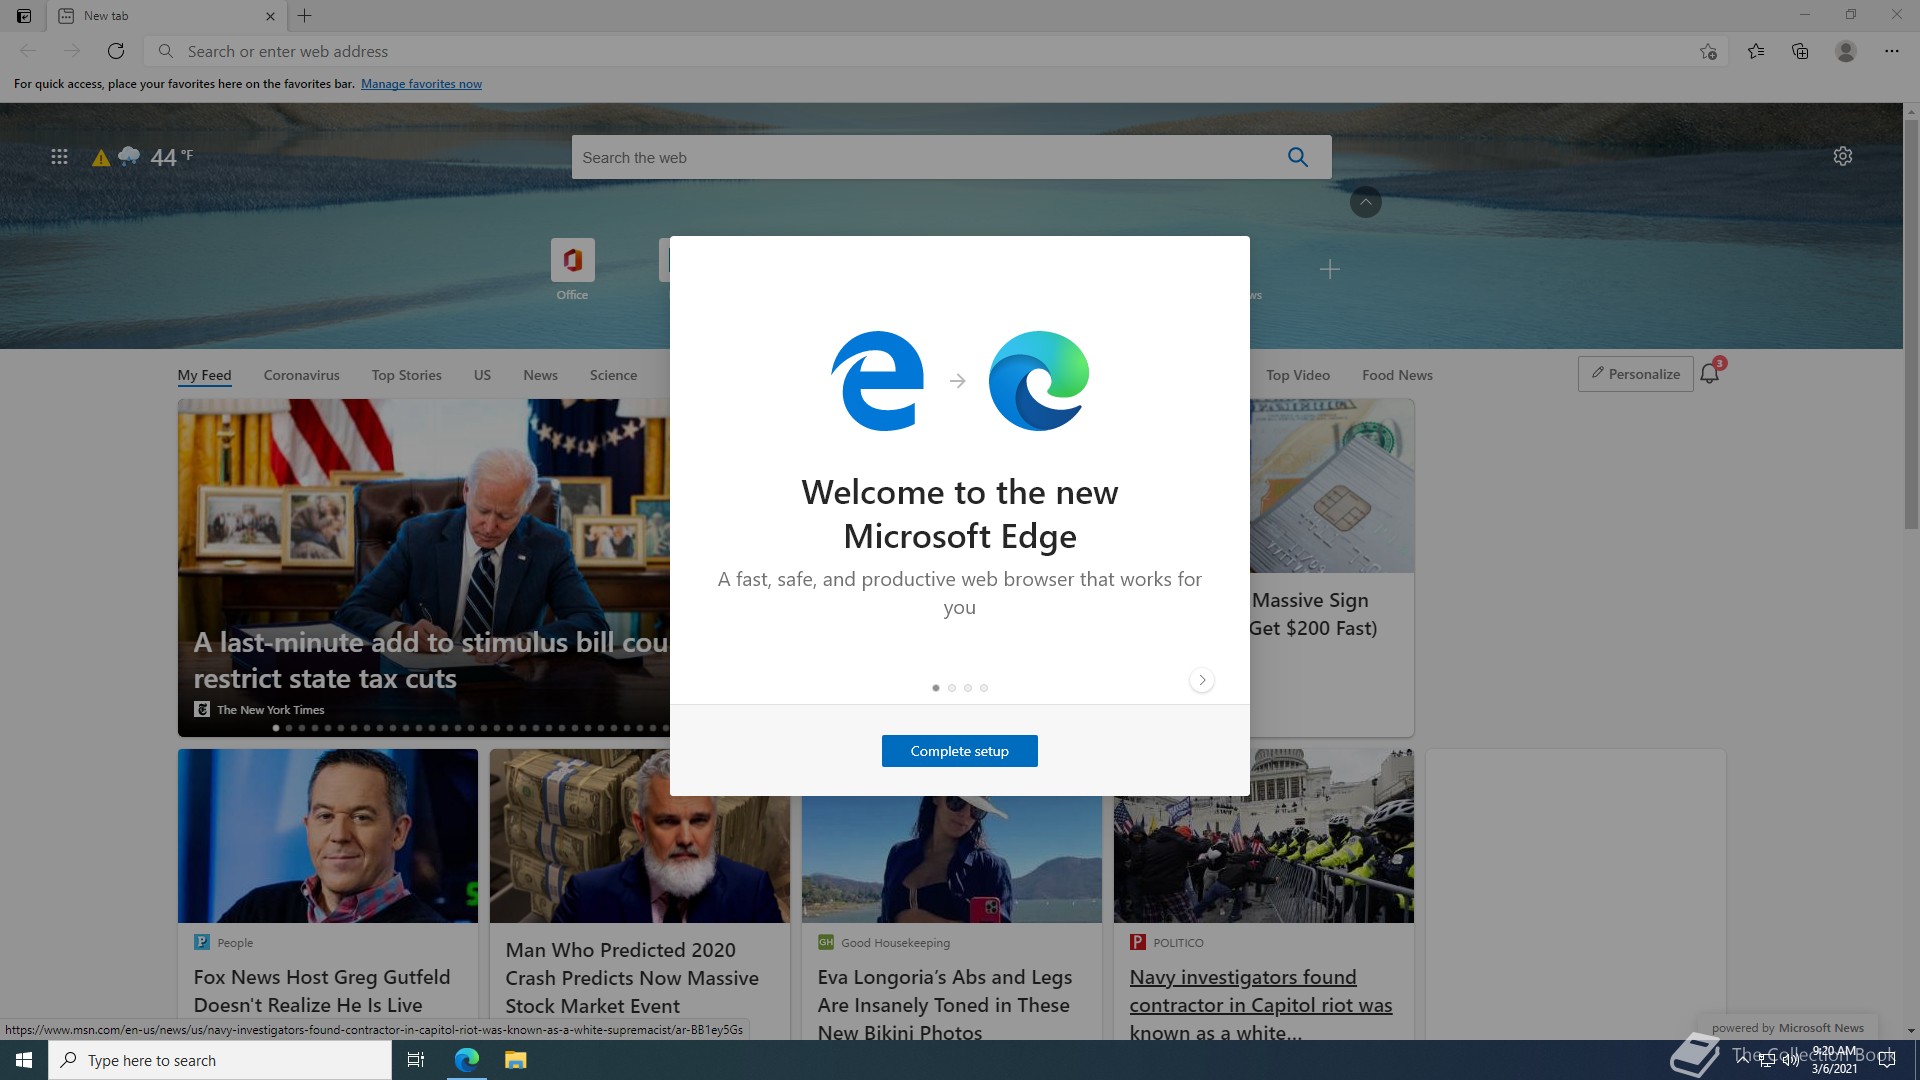Click Complete setup button
The height and width of the screenshot is (1080, 1920).
pos(959,751)
